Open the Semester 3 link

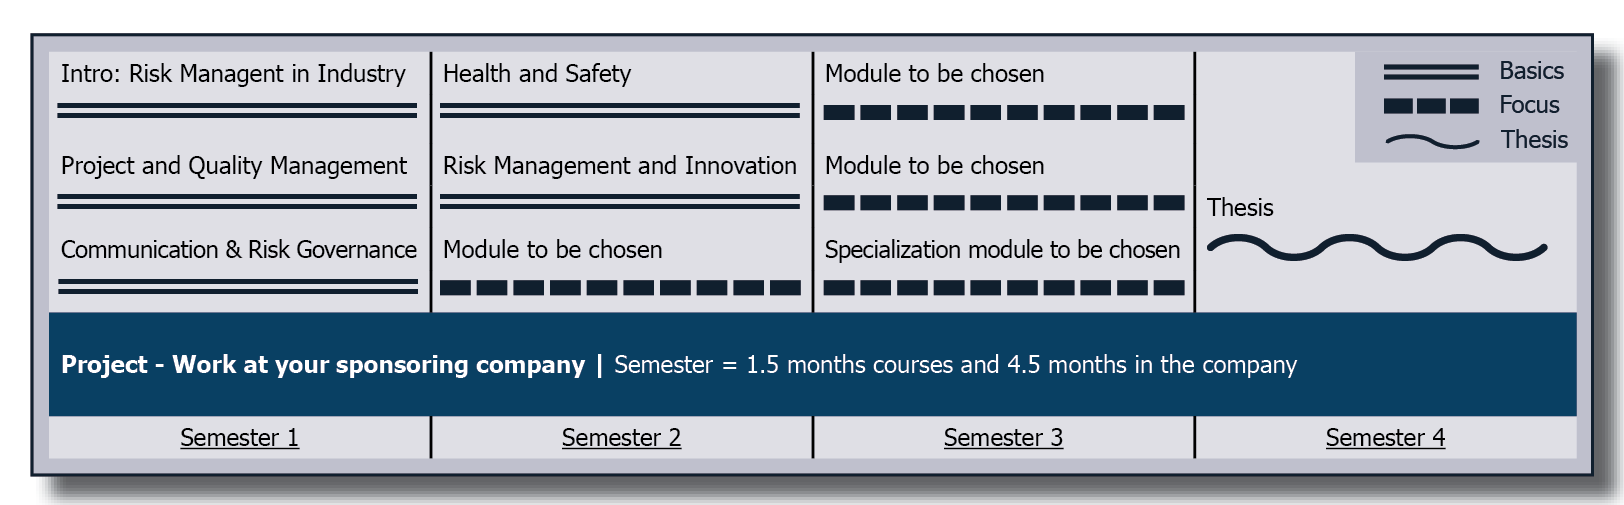pos(1003,438)
